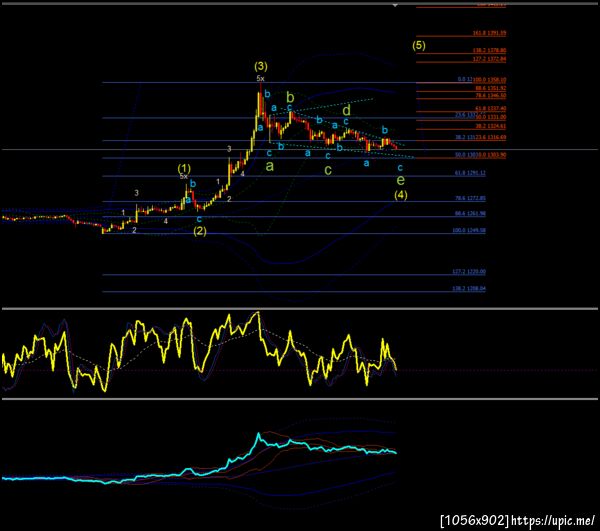Viewport: 600px width, 531px height.
Task: Select the yellow (5) wave label
Action: [x=419, y=46]
